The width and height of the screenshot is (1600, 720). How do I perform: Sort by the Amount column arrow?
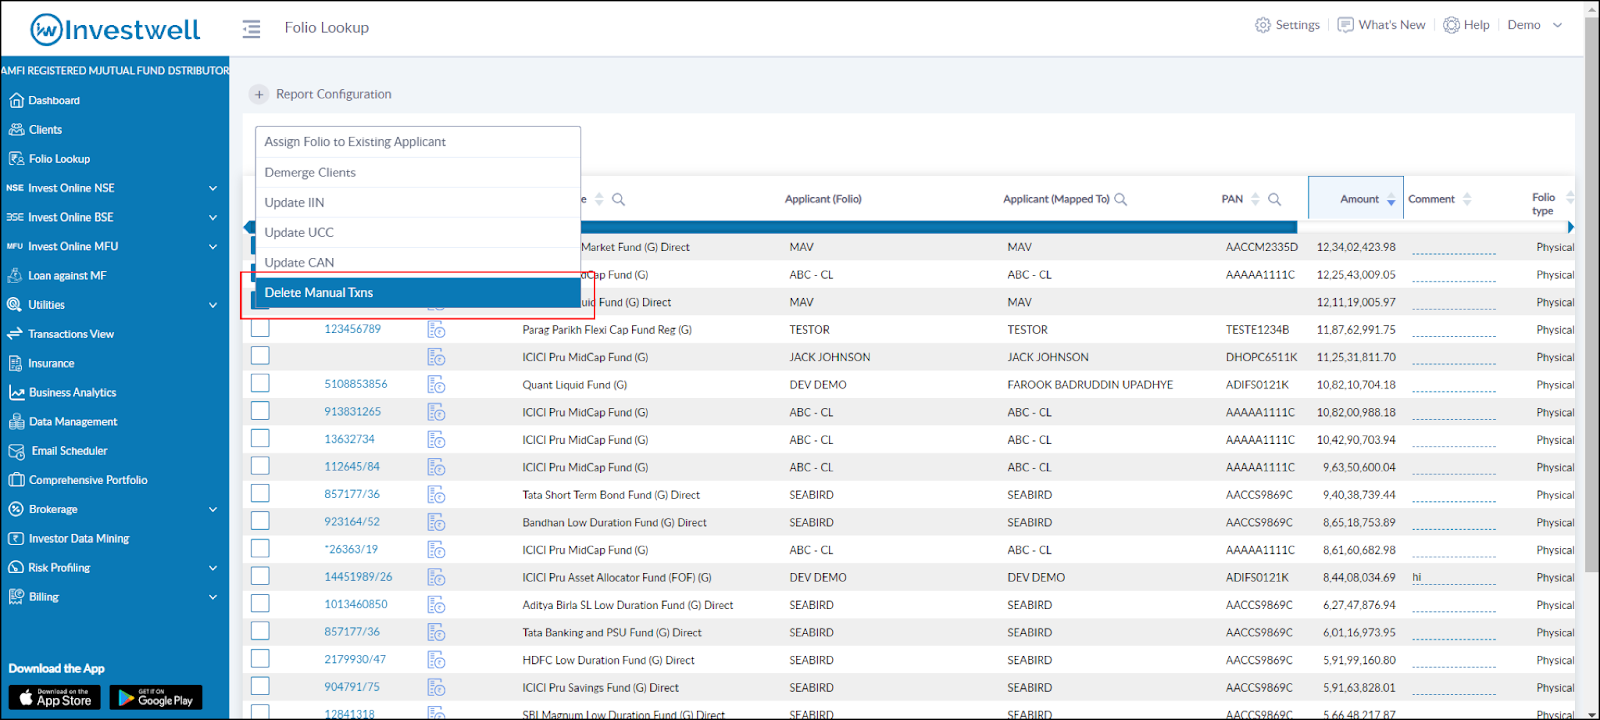[x=1391, y=200]
